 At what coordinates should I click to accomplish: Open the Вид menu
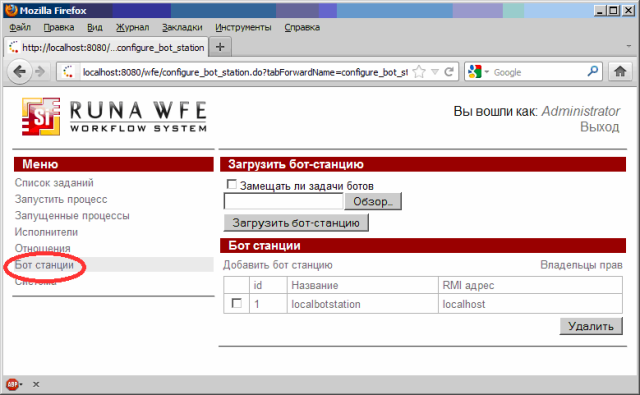[95, 27]
